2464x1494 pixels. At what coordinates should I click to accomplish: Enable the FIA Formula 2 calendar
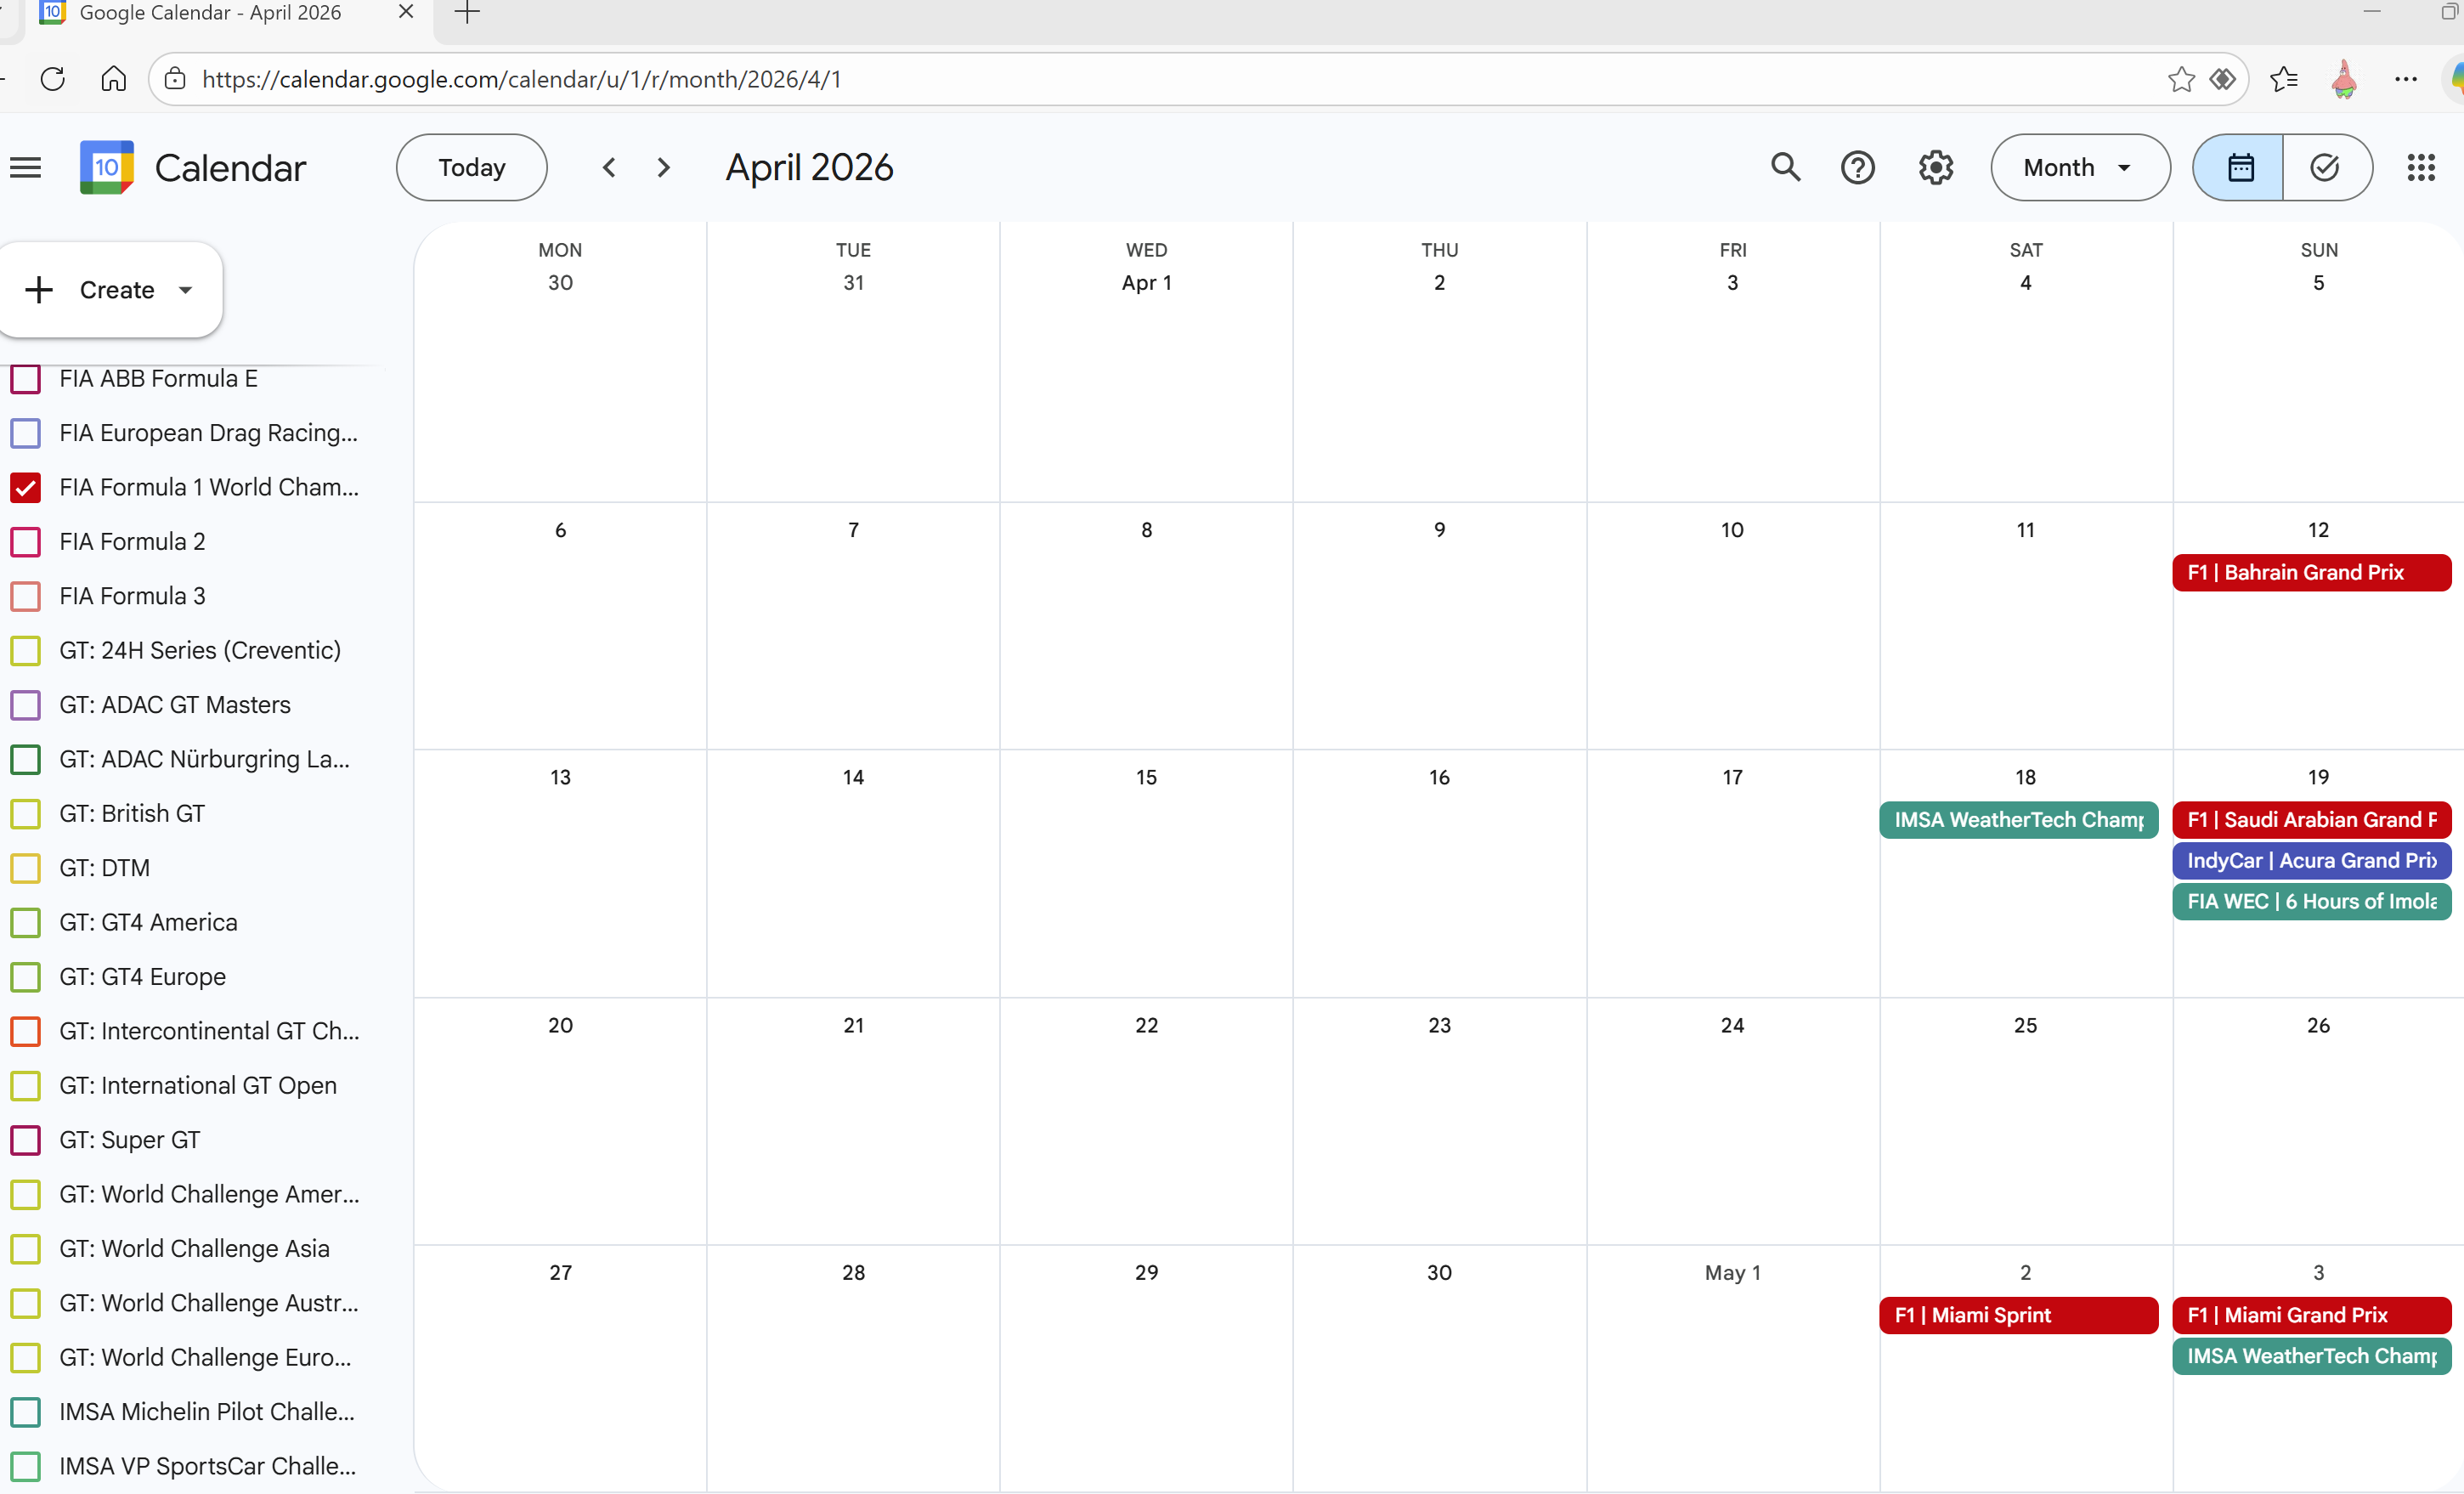25,542
